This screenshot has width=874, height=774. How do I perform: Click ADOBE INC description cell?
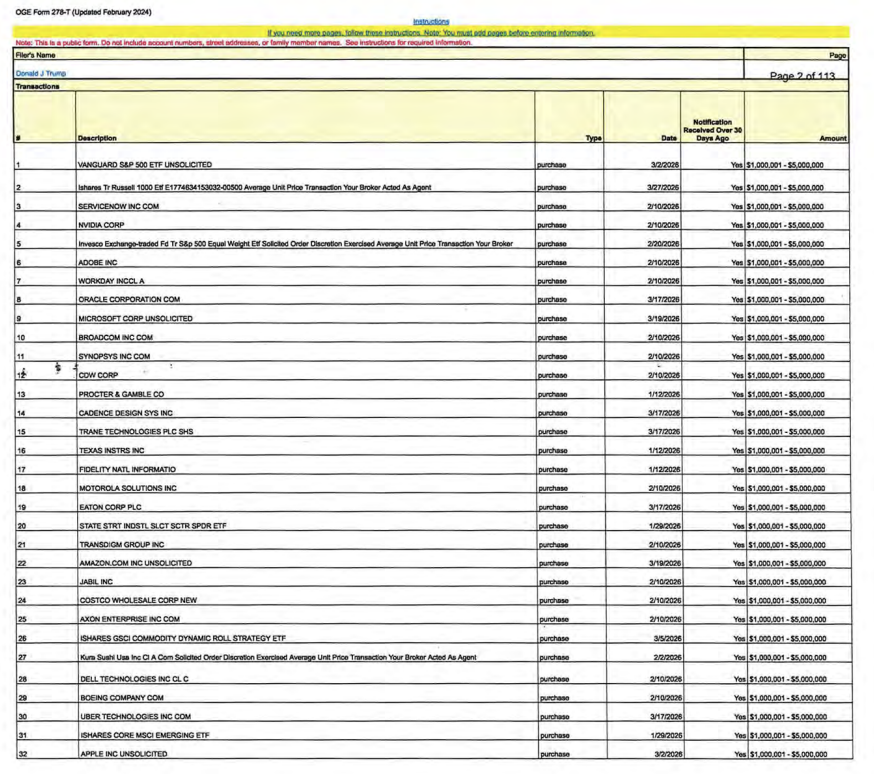(98, 262)
